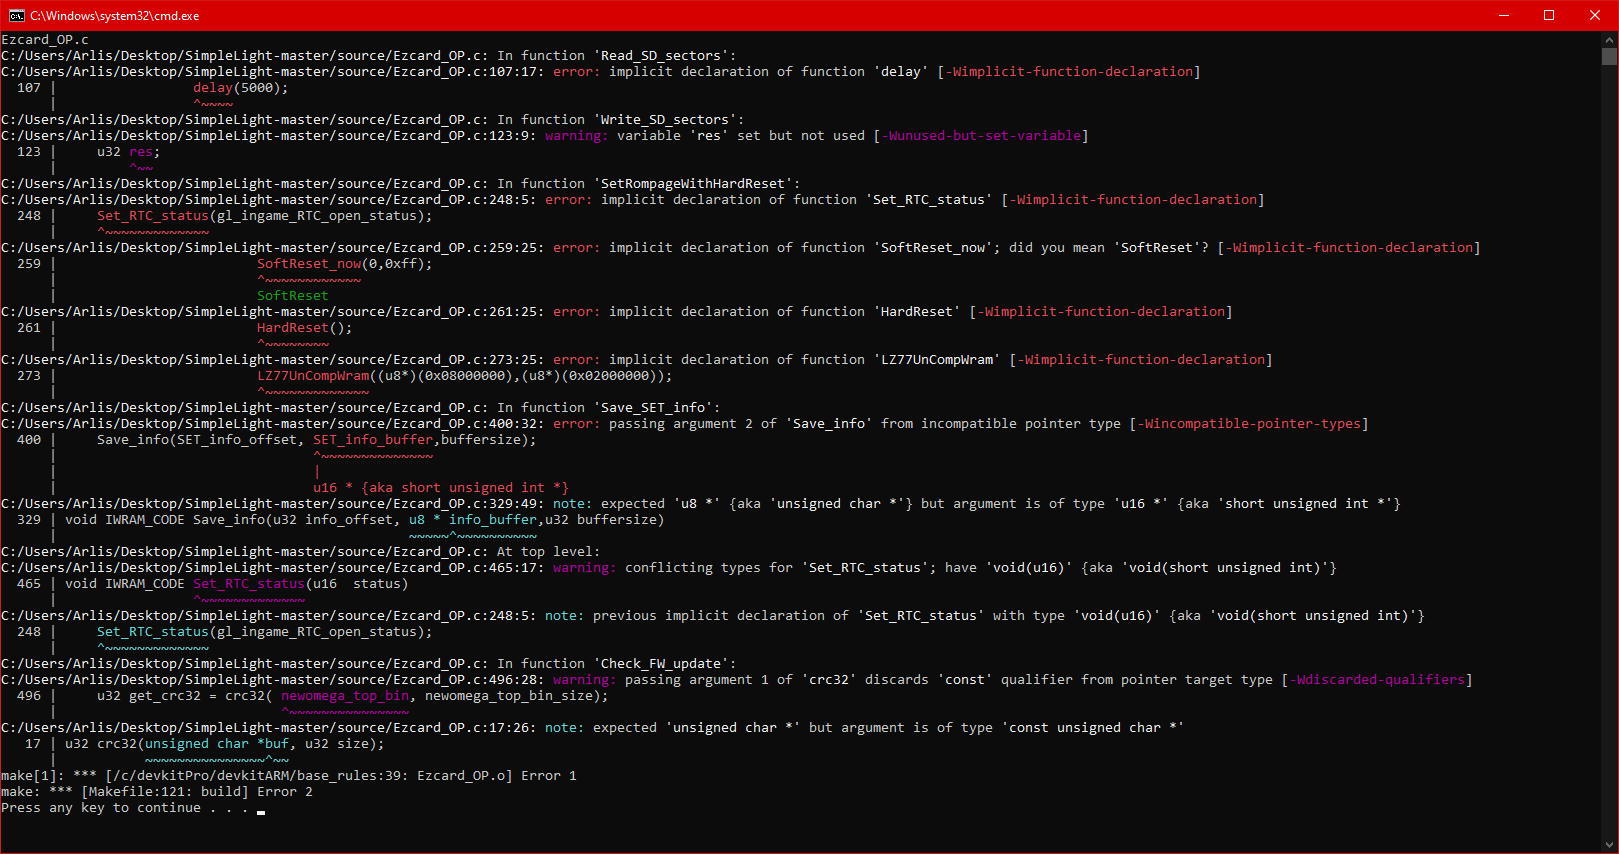Click 'conflicting types for' warning text
This screenshot has width=1619, height=854.
tap(708, 568)
